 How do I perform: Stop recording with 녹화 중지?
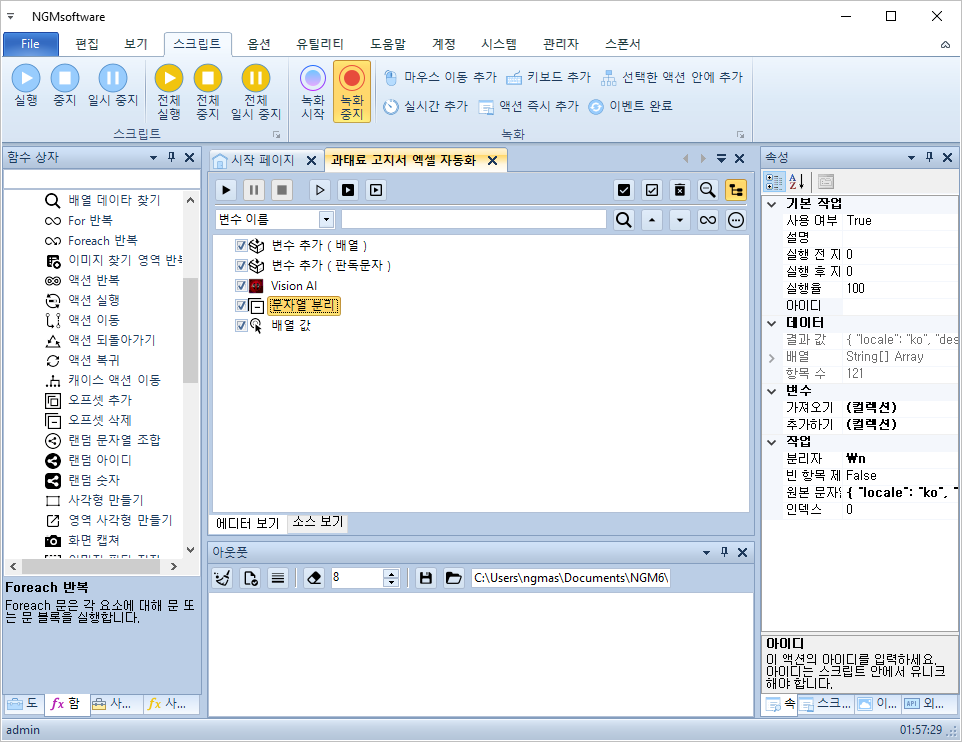pos(352,92)
